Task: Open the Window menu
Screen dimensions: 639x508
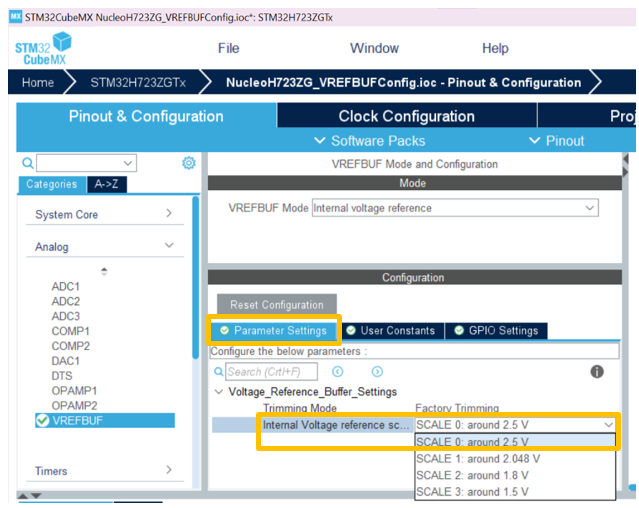Action: [x=375, y=48]
